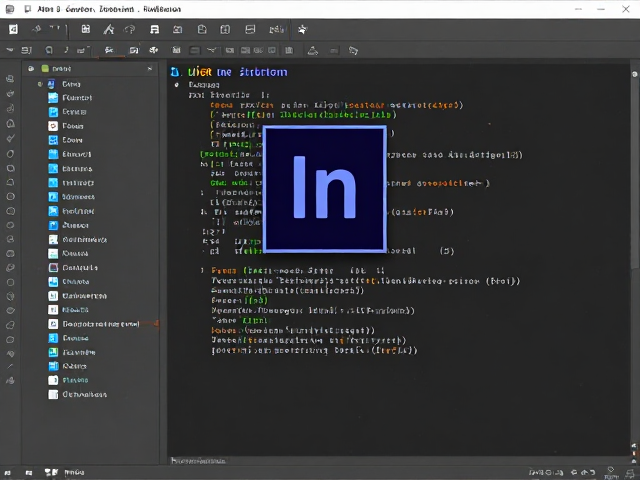This screenshot has width=640, height=480.
Task: Click the large blue "In" logo tile
Action: pos(325,189)
